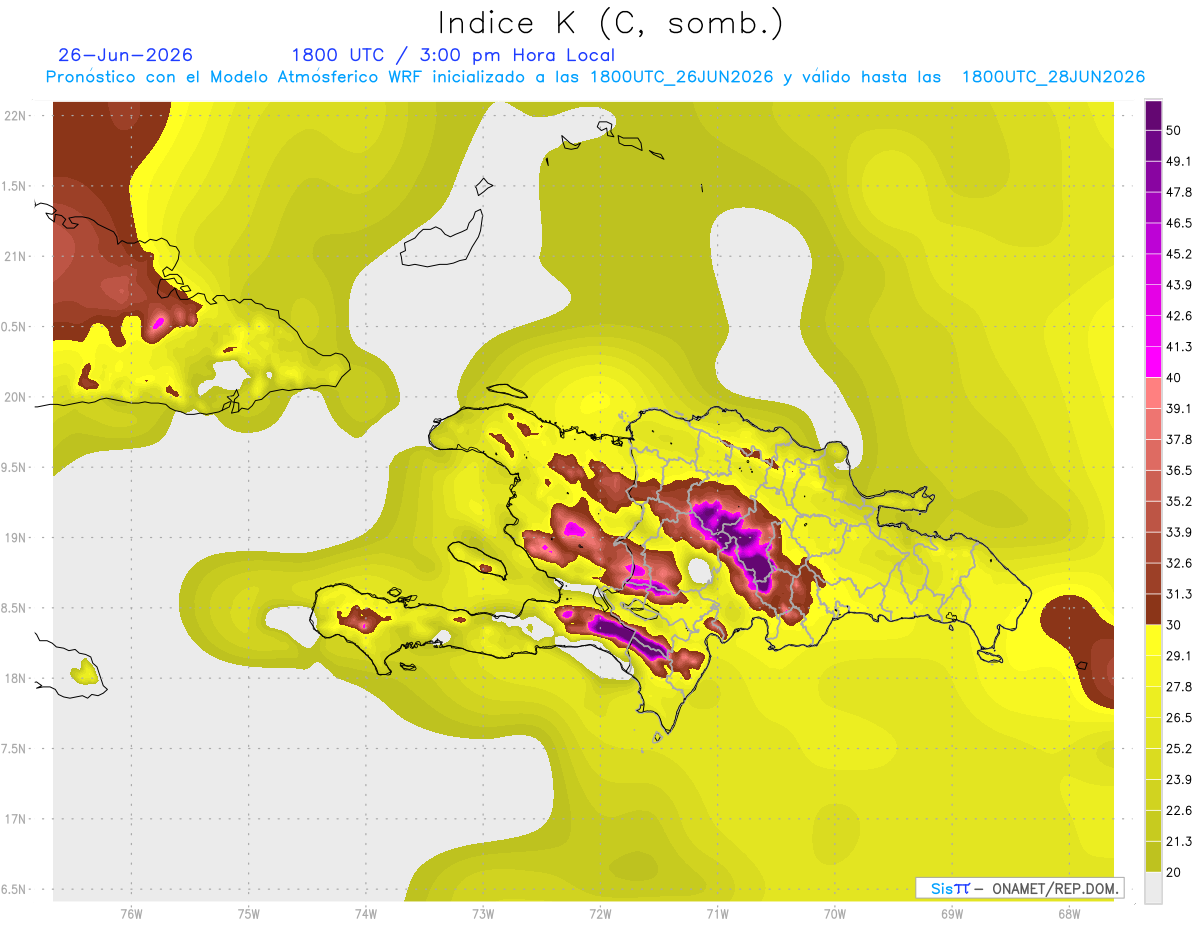Click the "20N" latitude label
The width and height of the screenshot is (1200, 927).
coord(16,397)
